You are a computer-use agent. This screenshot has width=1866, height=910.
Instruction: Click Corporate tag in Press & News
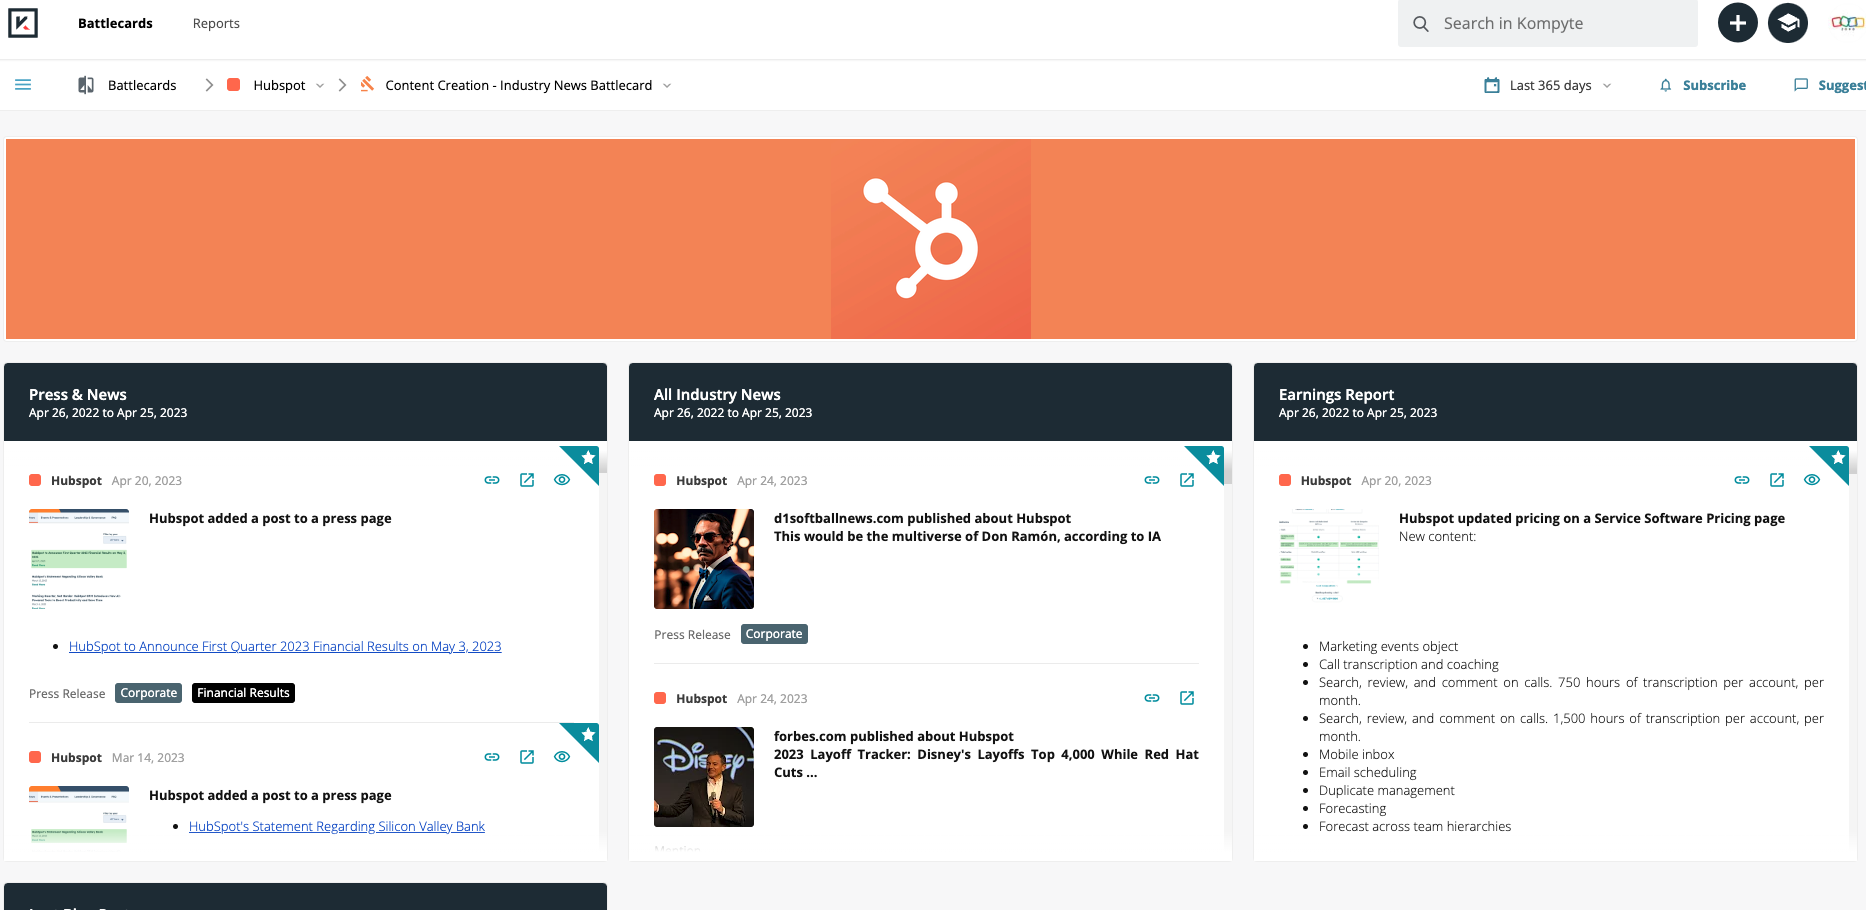pyautogui.click(x=149, y=693)
